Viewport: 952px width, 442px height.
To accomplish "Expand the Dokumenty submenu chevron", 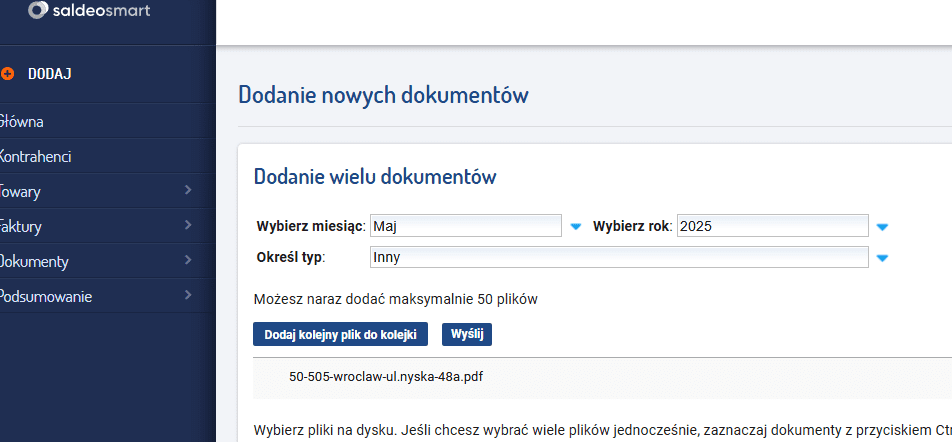I will pyautogui.click(x=188, y=261).
